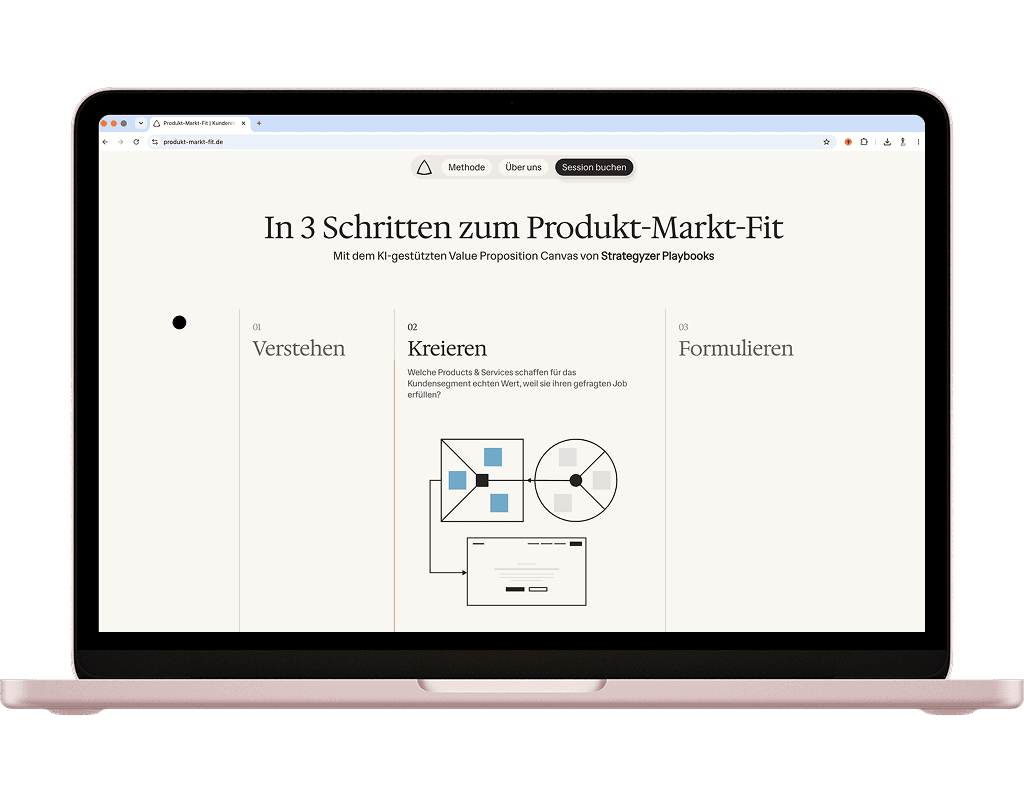
Task: Click the red close window button
Action: coord(104,123)
